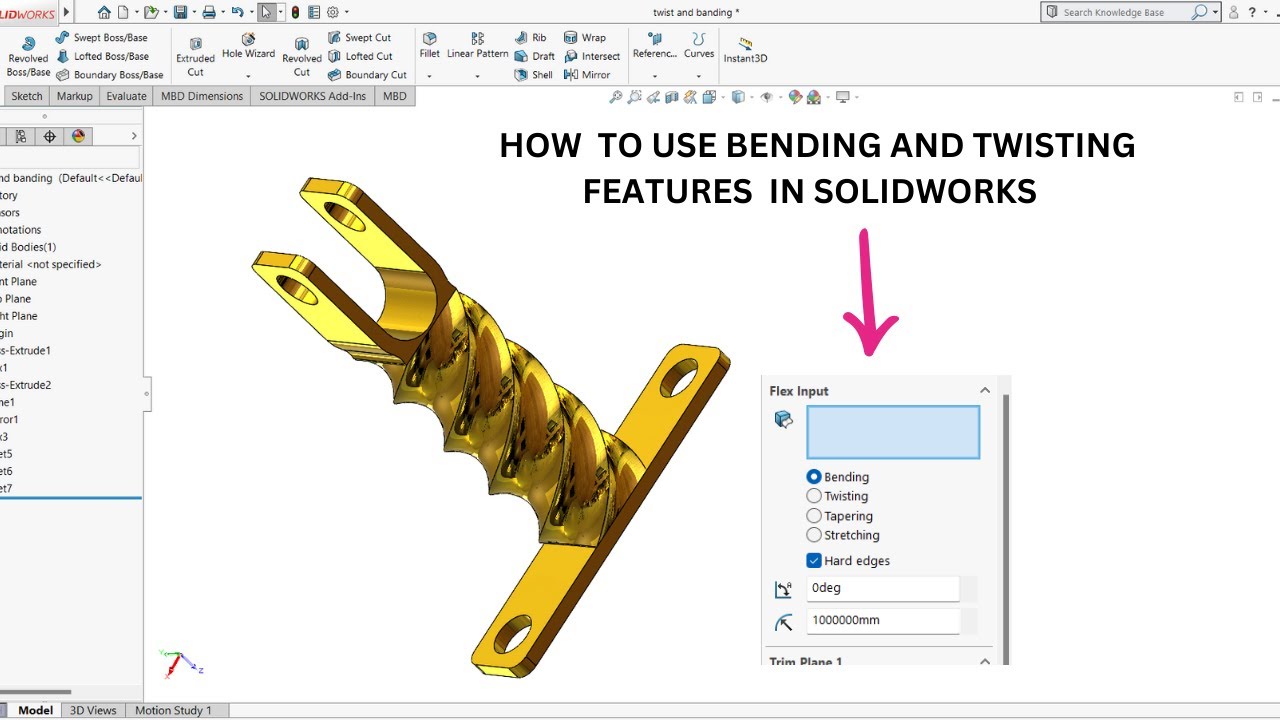Select the Boundary Boss/Base tool

(109, 74)
